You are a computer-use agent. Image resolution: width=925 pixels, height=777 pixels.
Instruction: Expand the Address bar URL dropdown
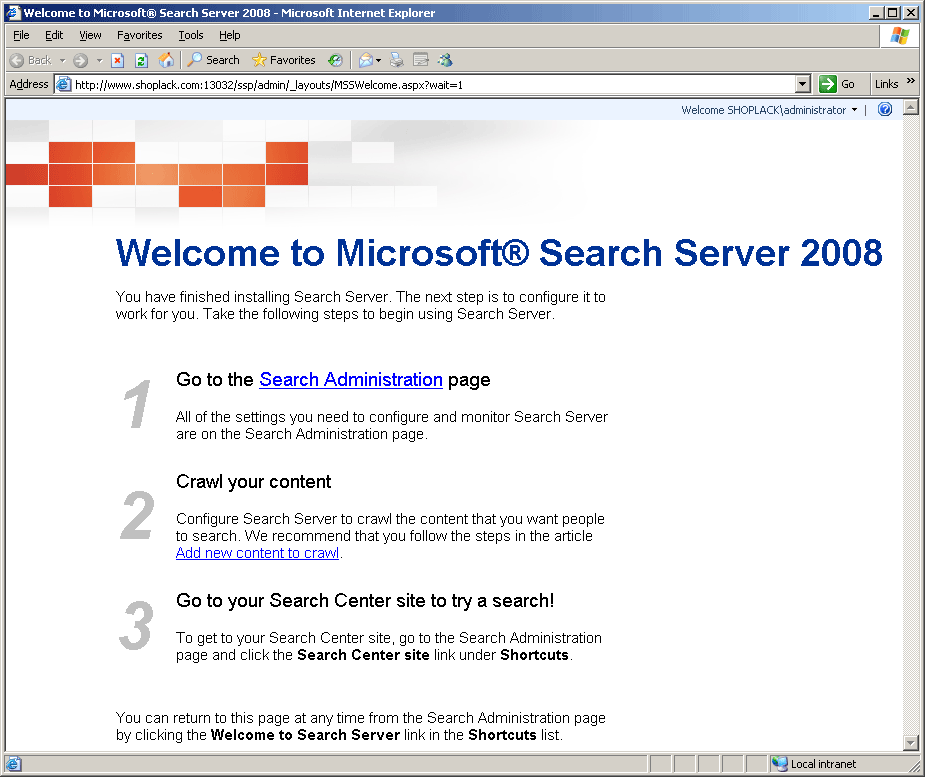[x=802, y=84]
